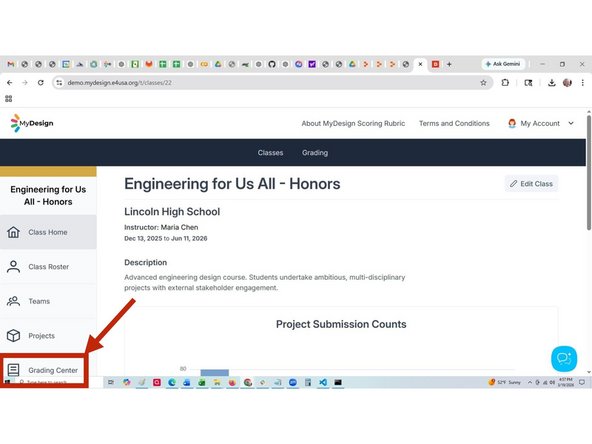Viewport: 592px width, 444px height.
Task: Open the weather widget showing Sunny
Action: [x=504, y=382]
